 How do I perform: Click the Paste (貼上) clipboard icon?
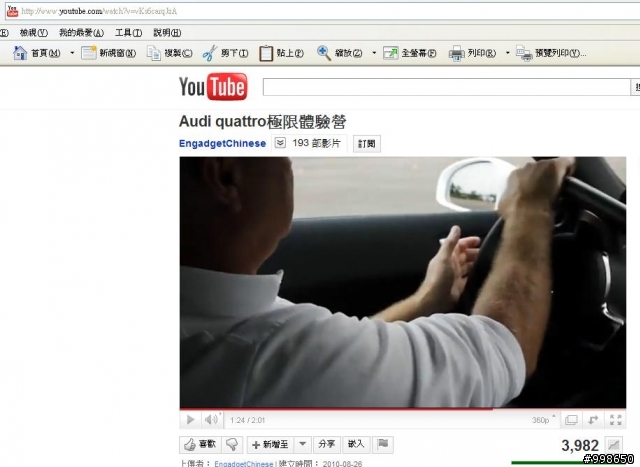266,53
